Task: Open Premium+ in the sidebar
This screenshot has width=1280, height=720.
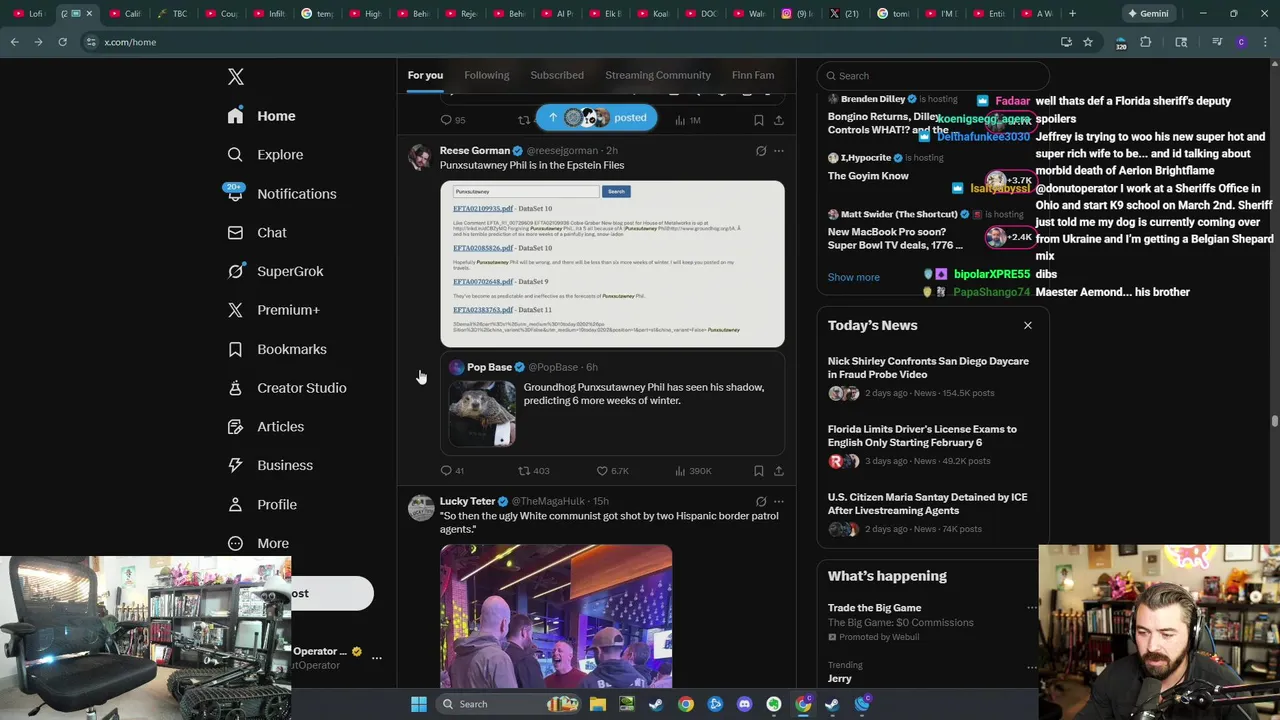Action: [x=273, y=310]
